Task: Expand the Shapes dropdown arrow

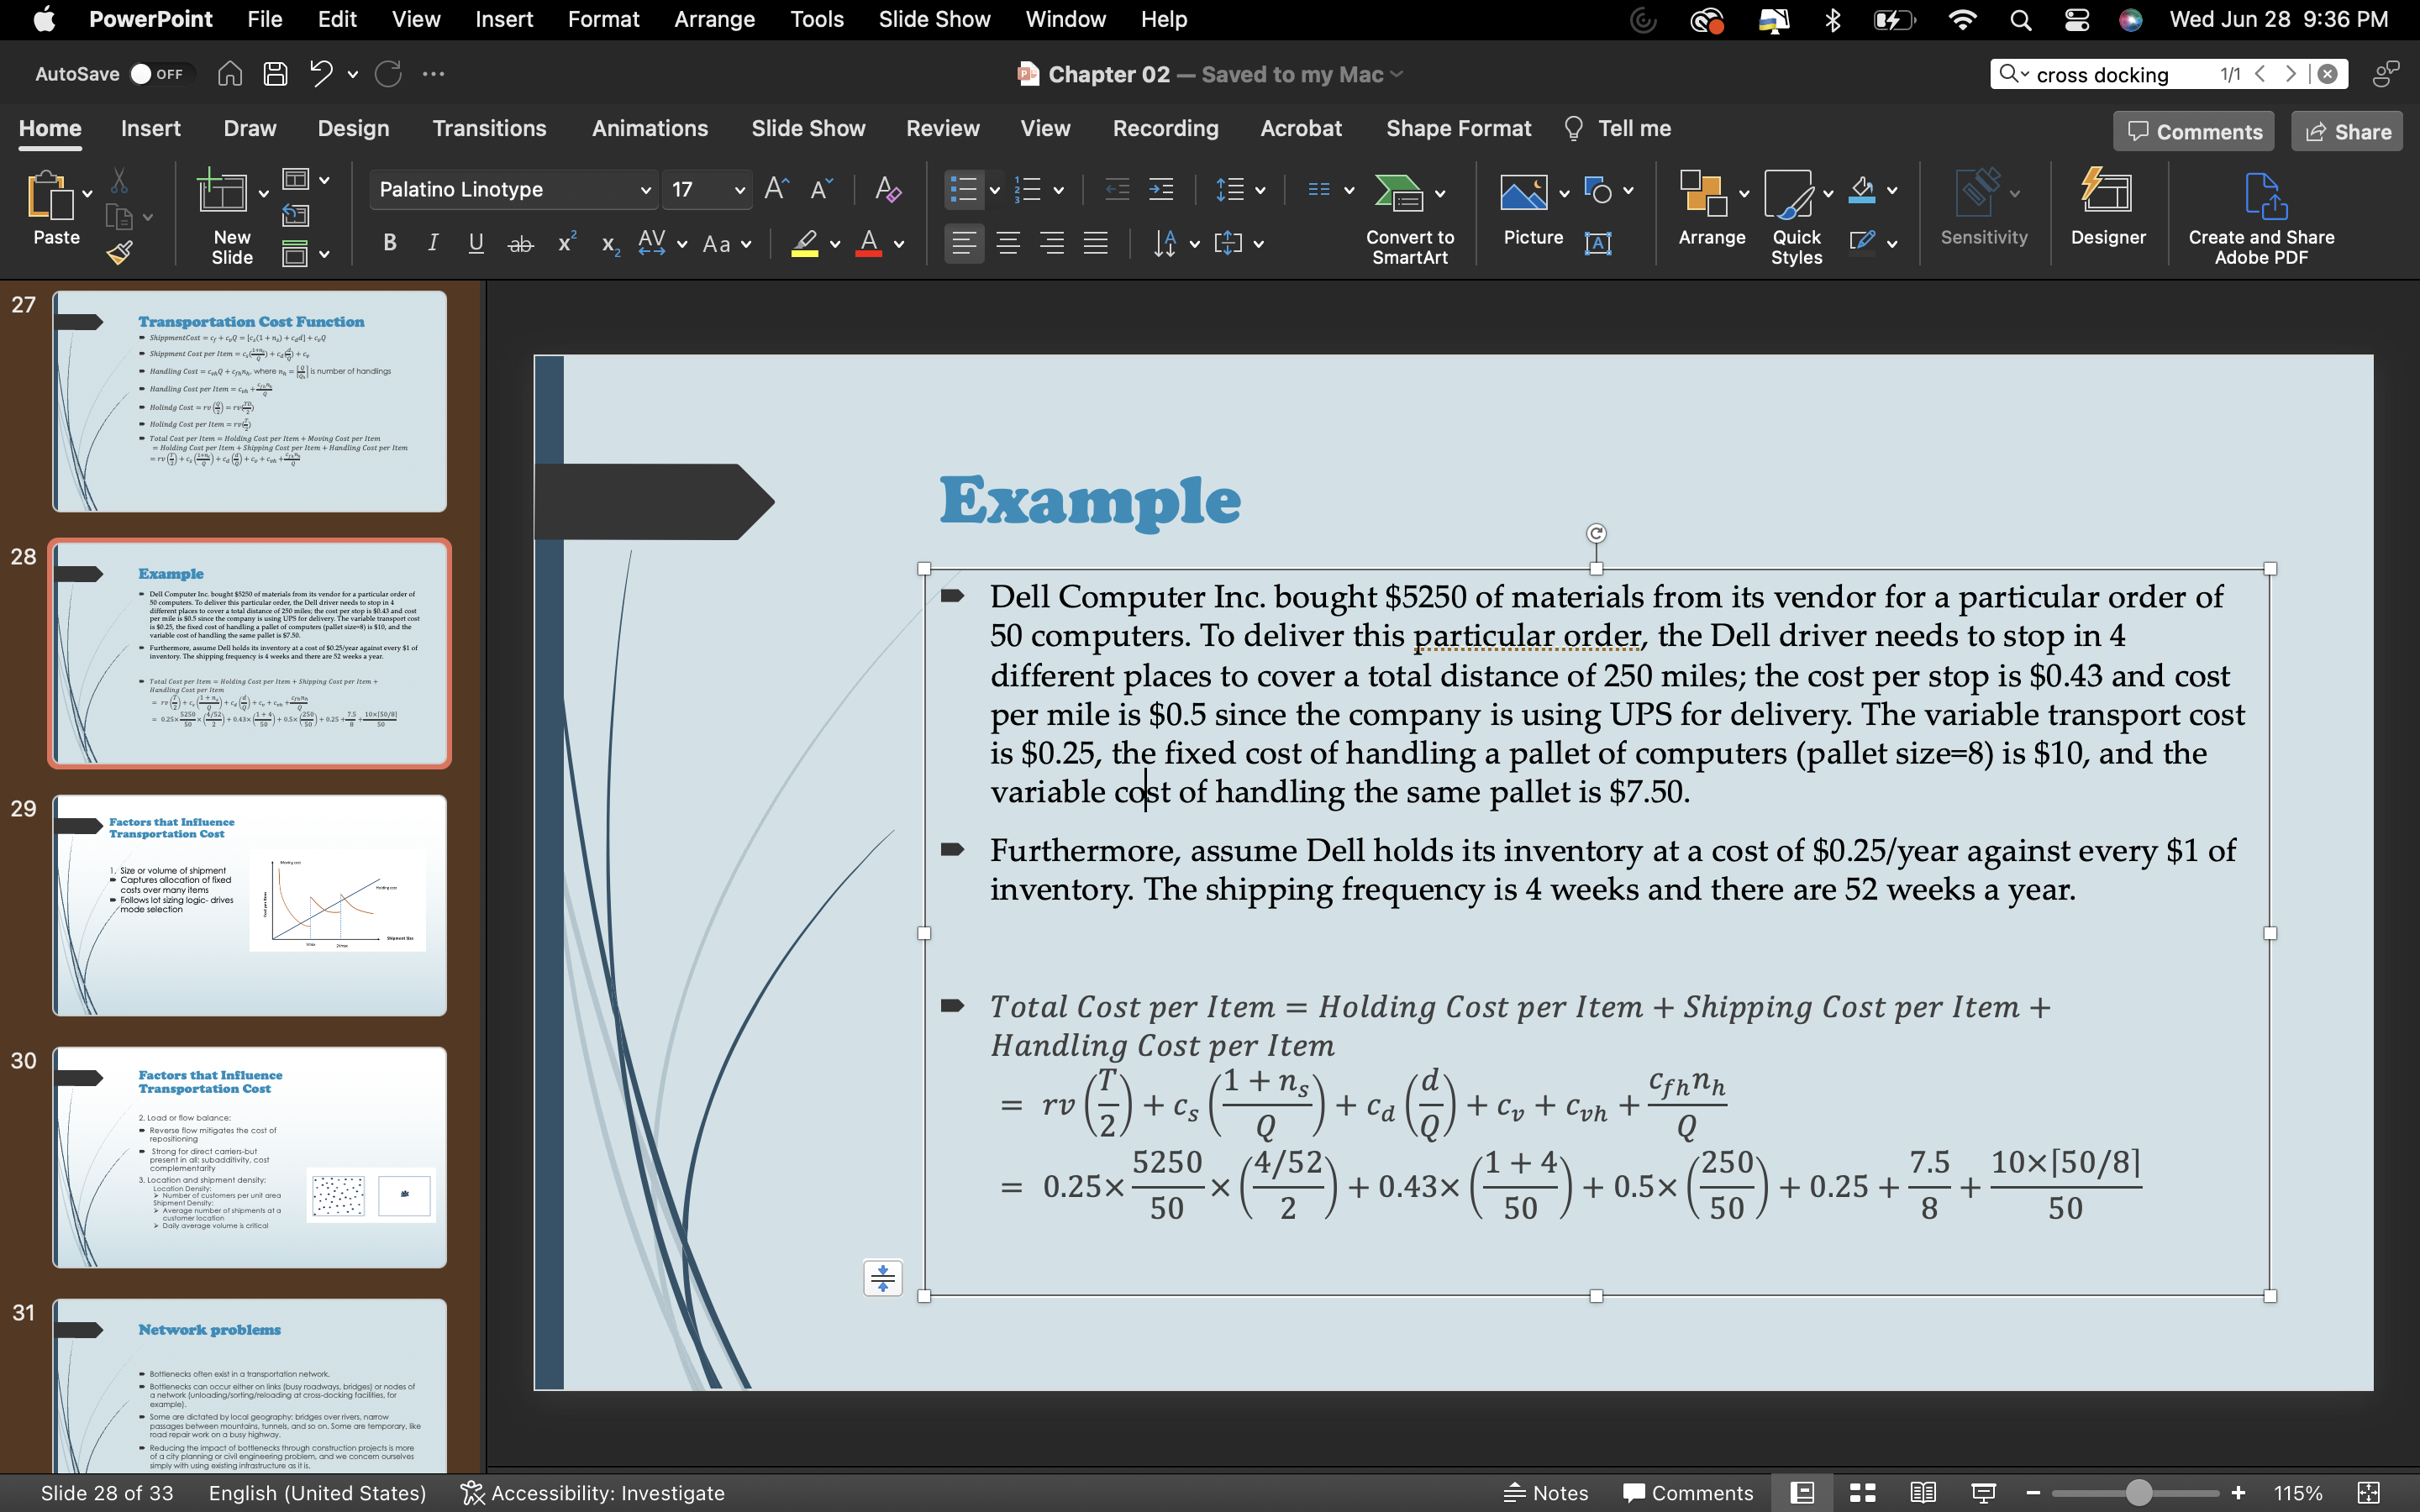Action: click(1629, 190)
